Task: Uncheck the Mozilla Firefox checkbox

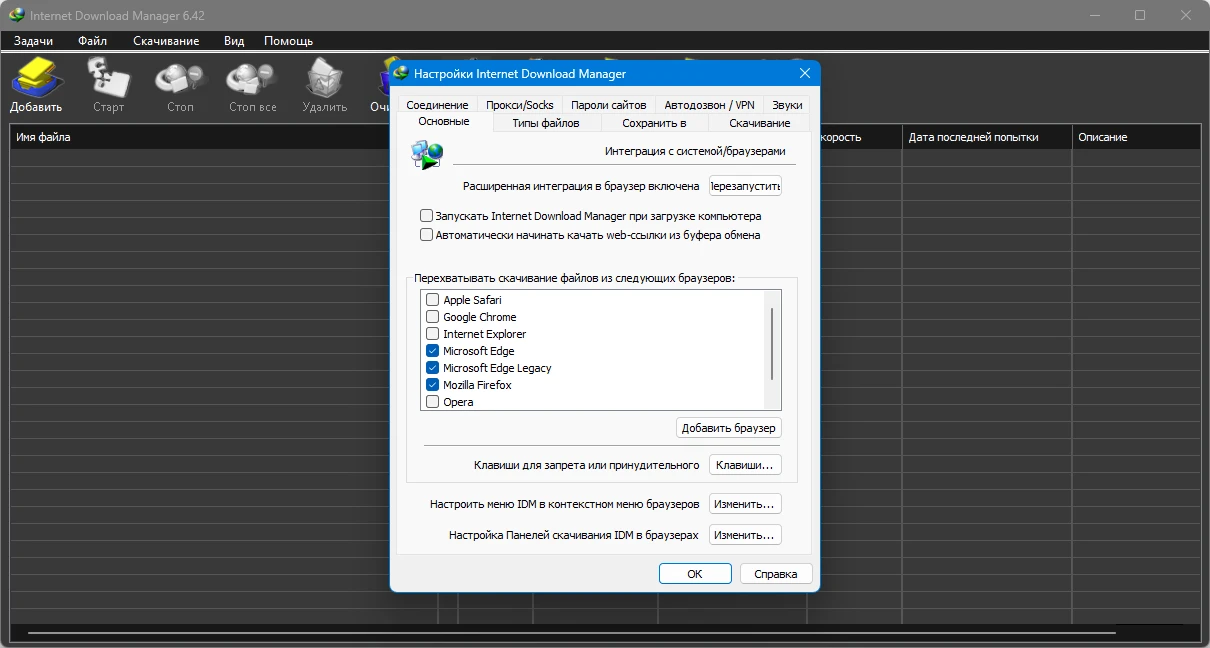Action: click(x=433, y=385)
